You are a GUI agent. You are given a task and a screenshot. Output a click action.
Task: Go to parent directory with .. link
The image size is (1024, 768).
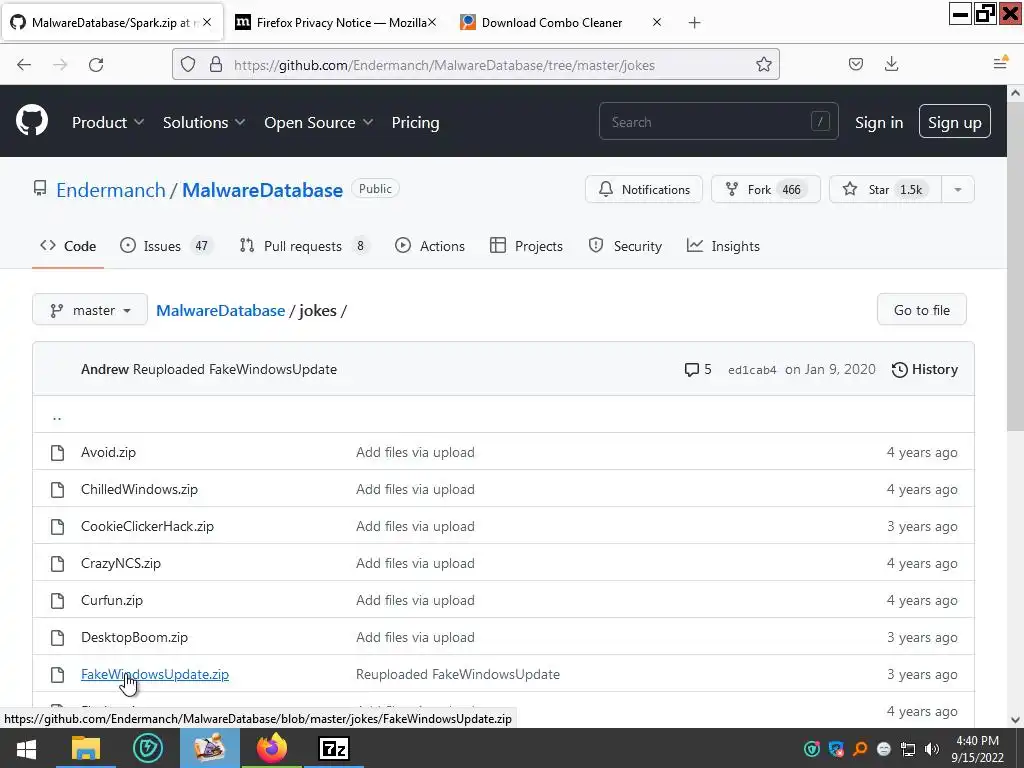click(x=57, y=416)
